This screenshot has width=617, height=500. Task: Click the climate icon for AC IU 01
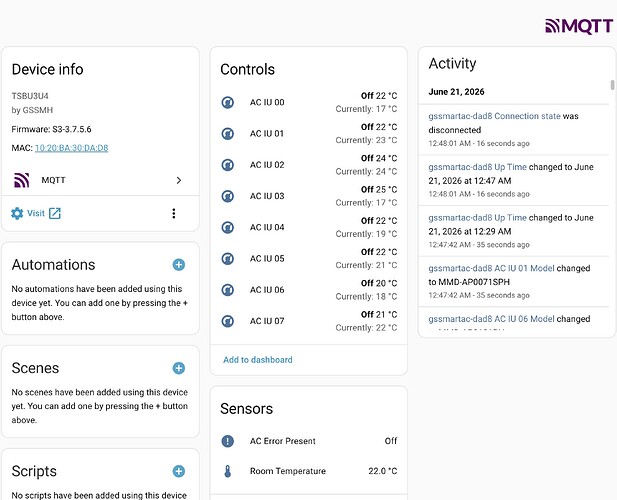click(x=227, y=134)
